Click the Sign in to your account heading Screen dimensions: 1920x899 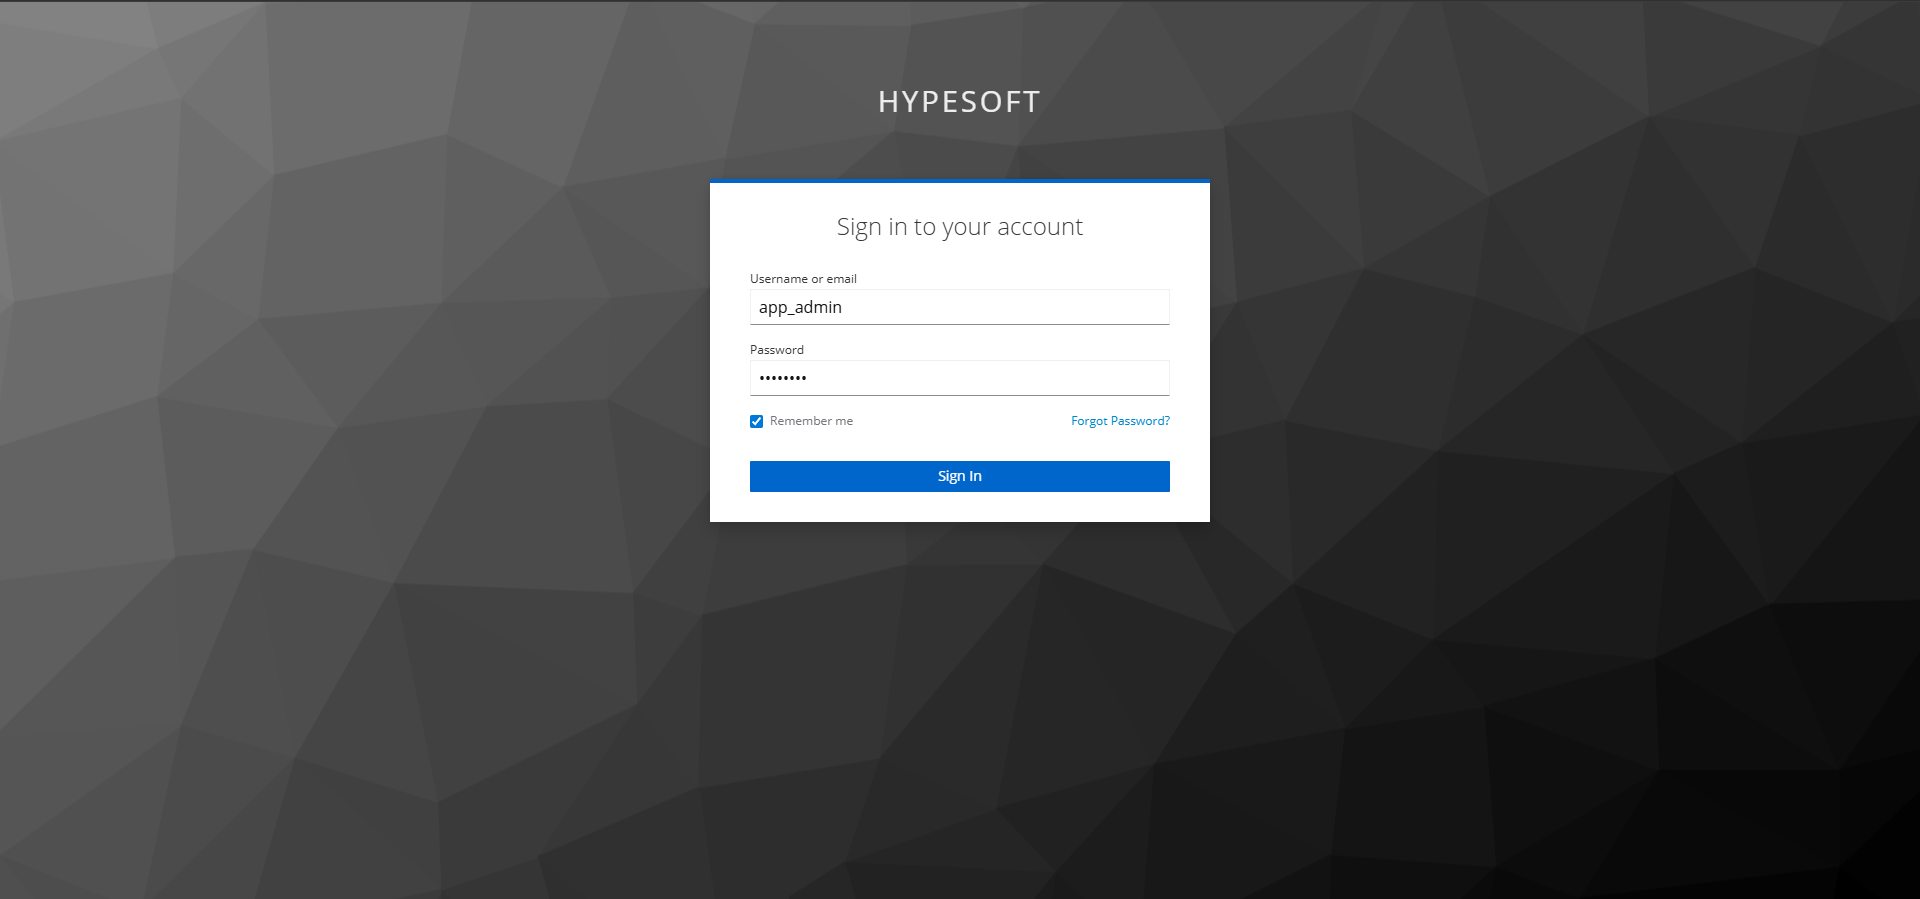(960, 227)
